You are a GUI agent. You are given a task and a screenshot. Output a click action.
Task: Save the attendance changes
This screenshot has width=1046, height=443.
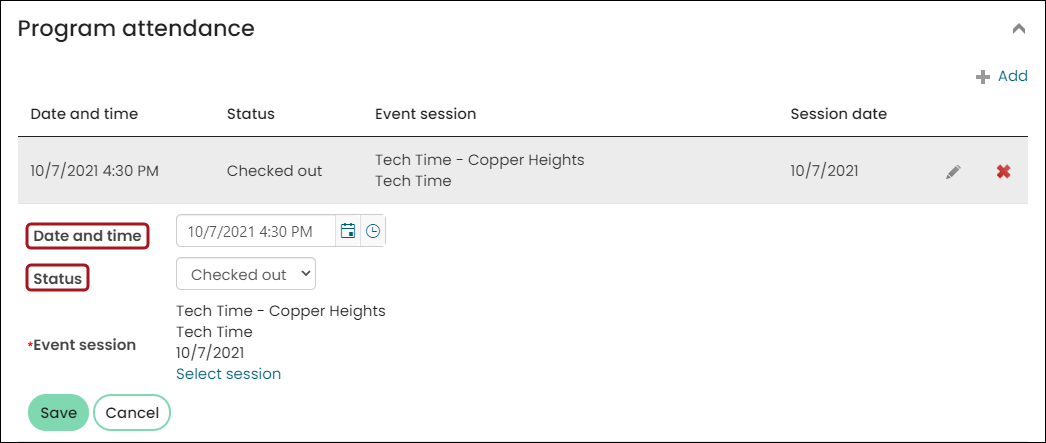click(58, 413)
